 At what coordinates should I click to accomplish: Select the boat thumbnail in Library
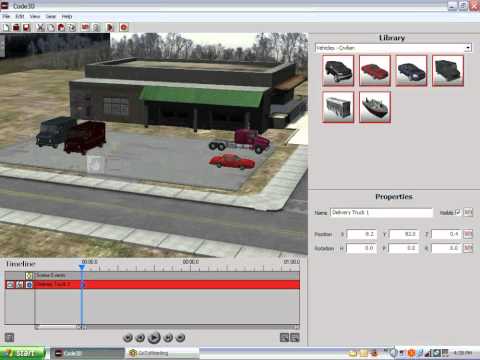pyautogui.click(x=375, y=107)
